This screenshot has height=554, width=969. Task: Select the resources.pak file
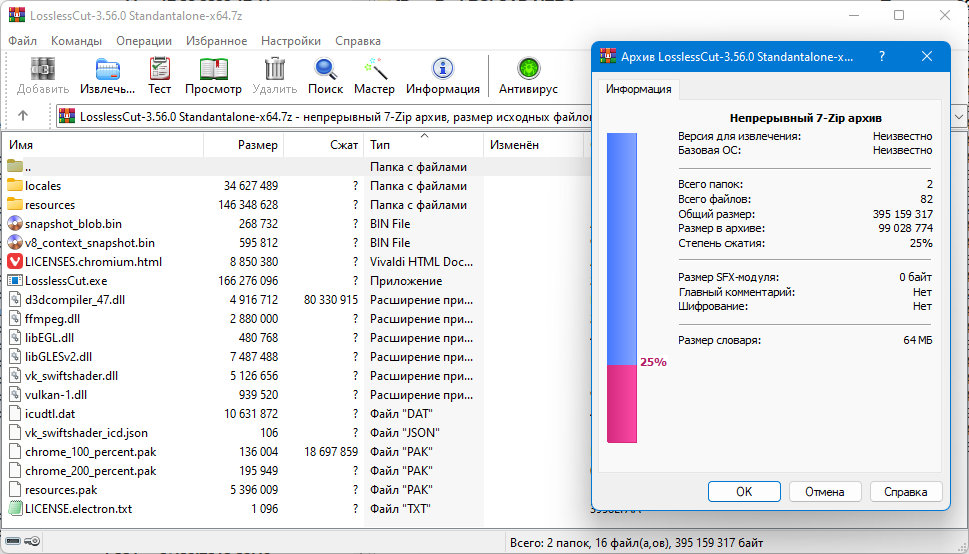pyautogui.click(x=61, y=490)
